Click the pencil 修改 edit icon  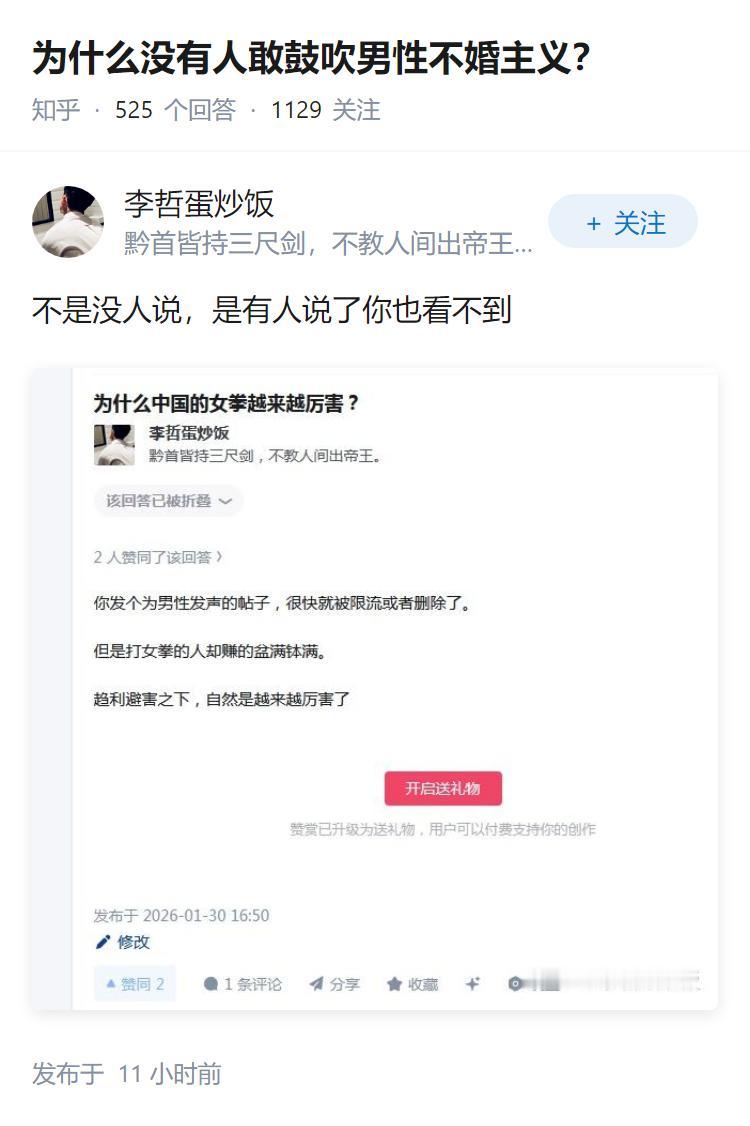(x=103, y=941)
